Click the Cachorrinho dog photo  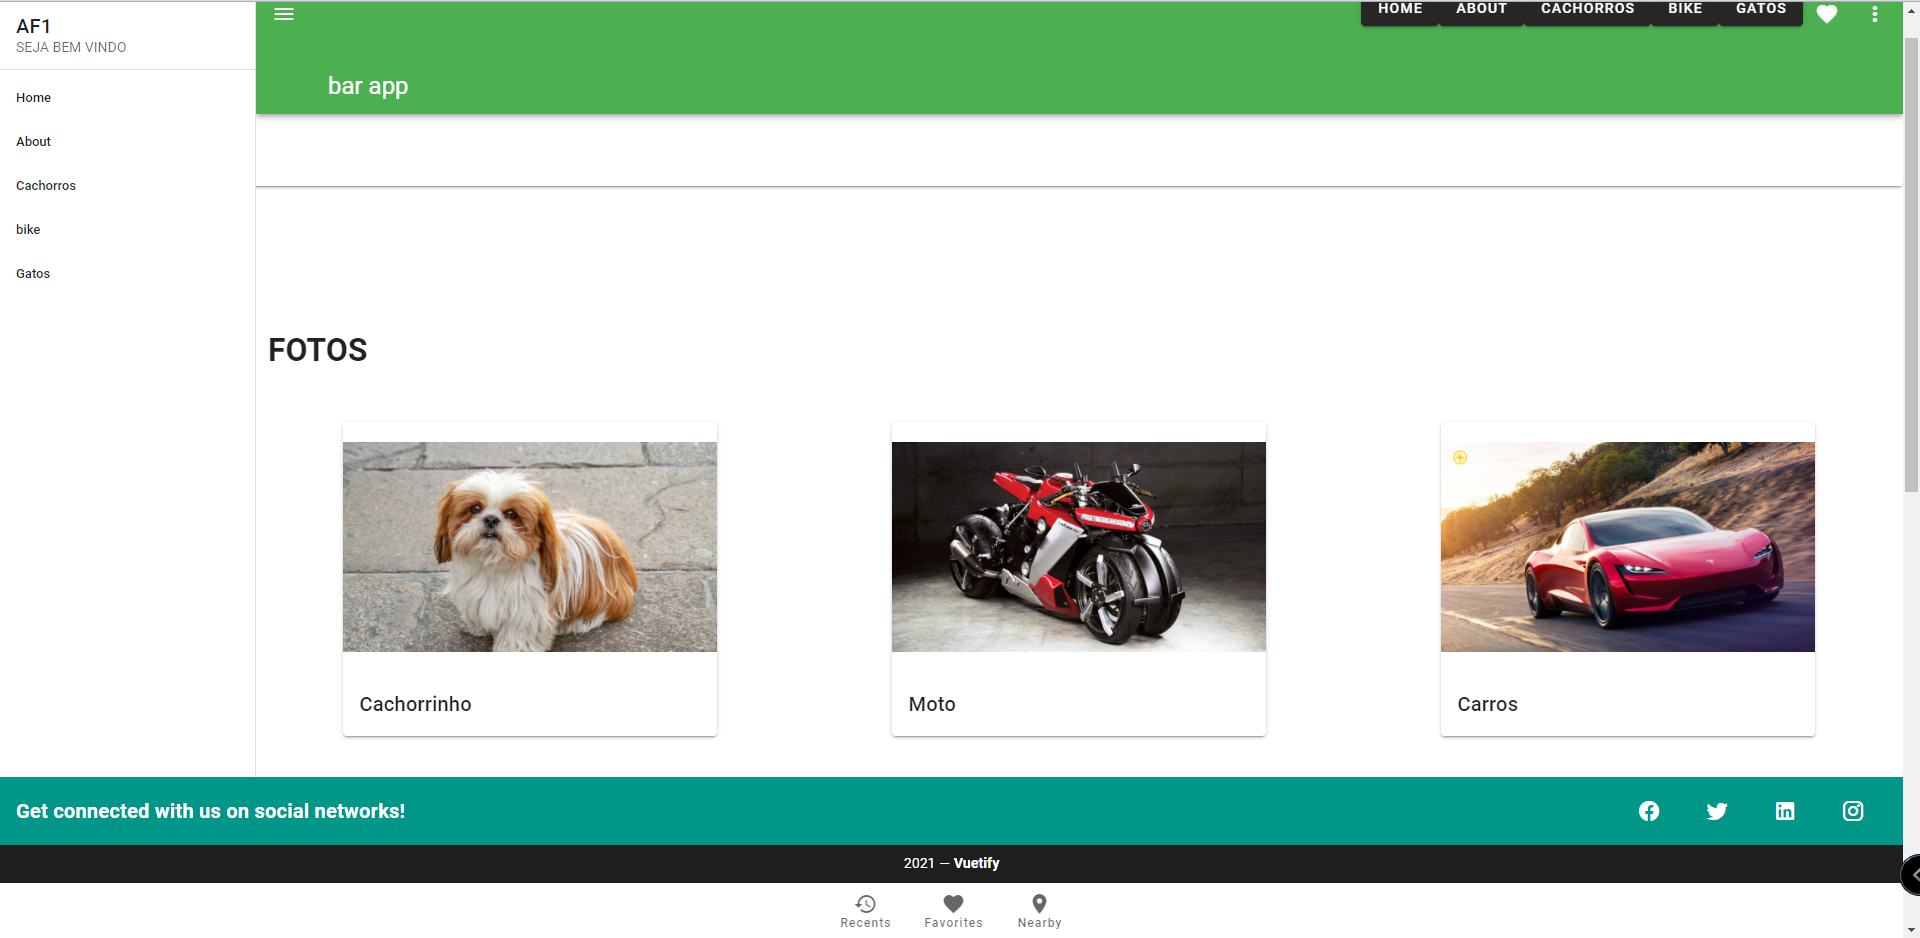point(530,547)
